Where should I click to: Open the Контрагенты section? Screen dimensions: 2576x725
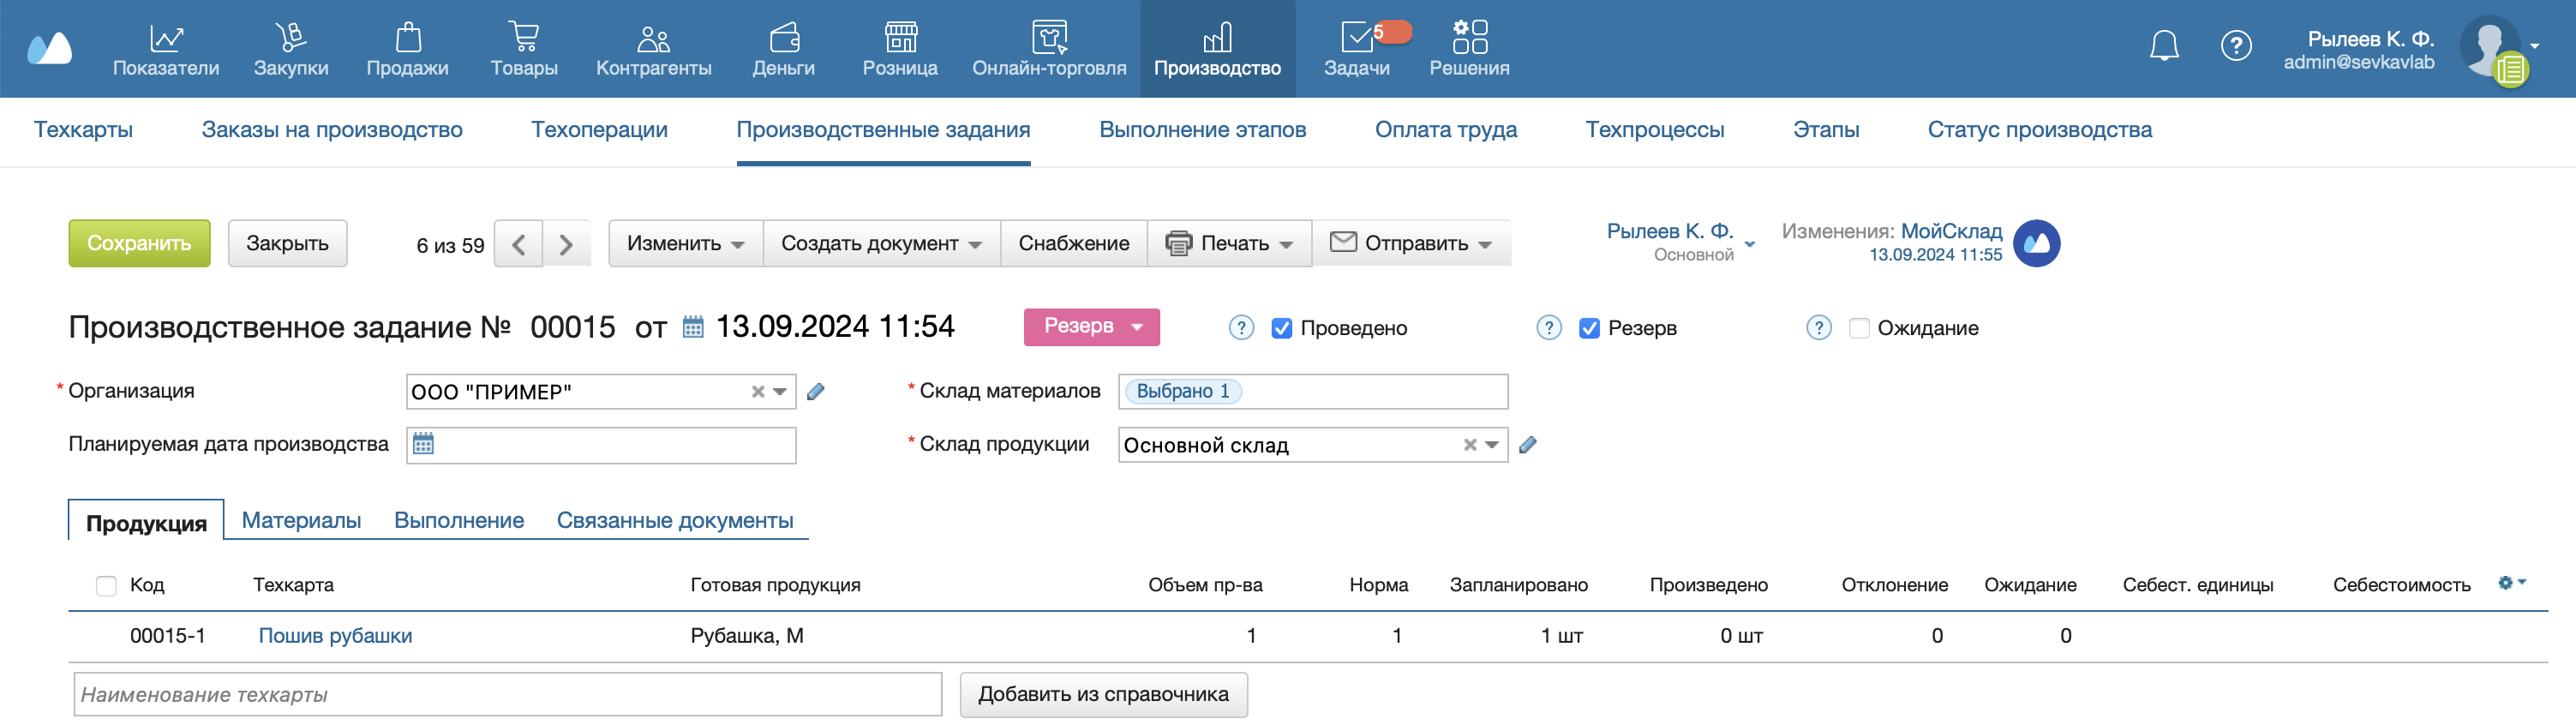pos(654,49)
